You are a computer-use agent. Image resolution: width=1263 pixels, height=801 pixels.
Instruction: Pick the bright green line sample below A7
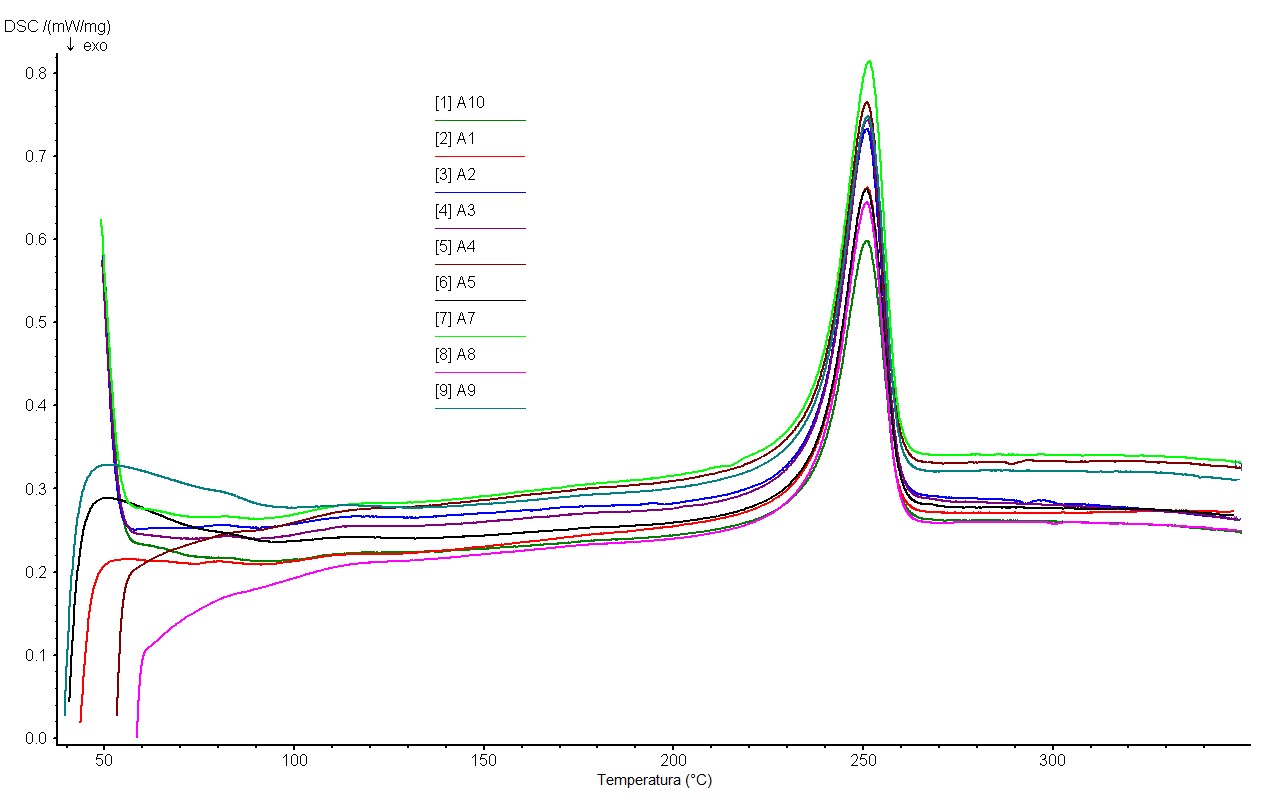point(480,337)
